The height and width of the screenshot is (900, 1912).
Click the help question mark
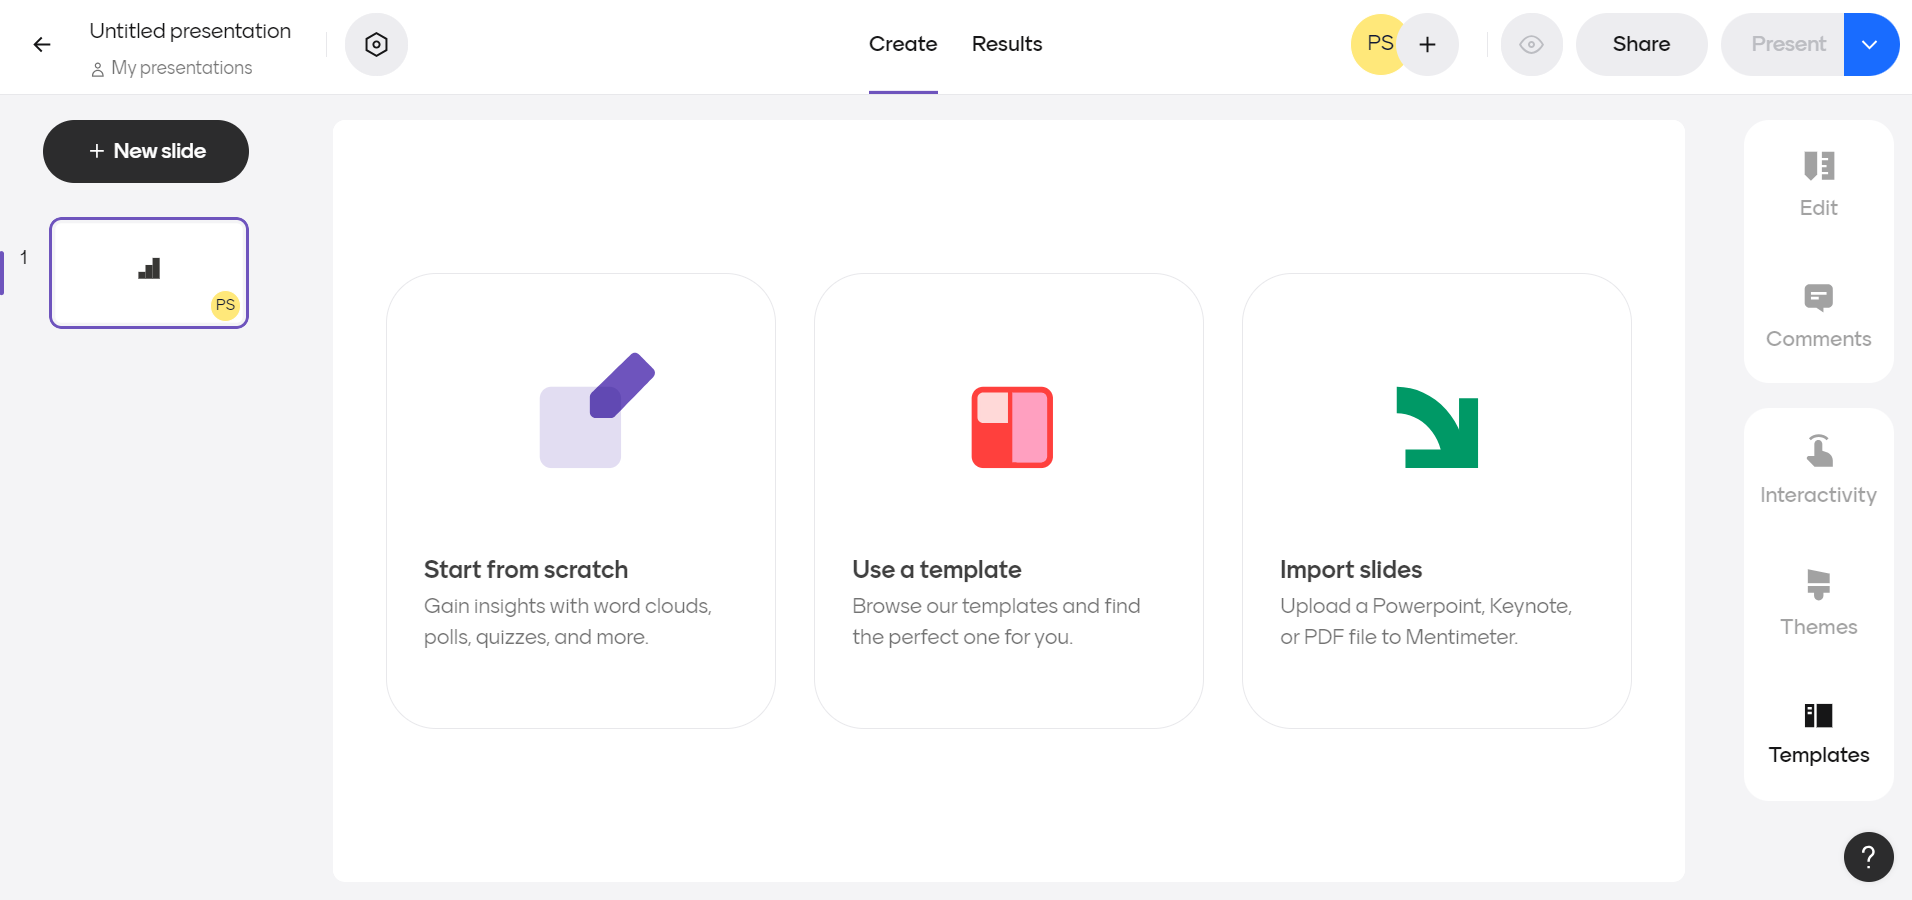tap(1866, 856)
